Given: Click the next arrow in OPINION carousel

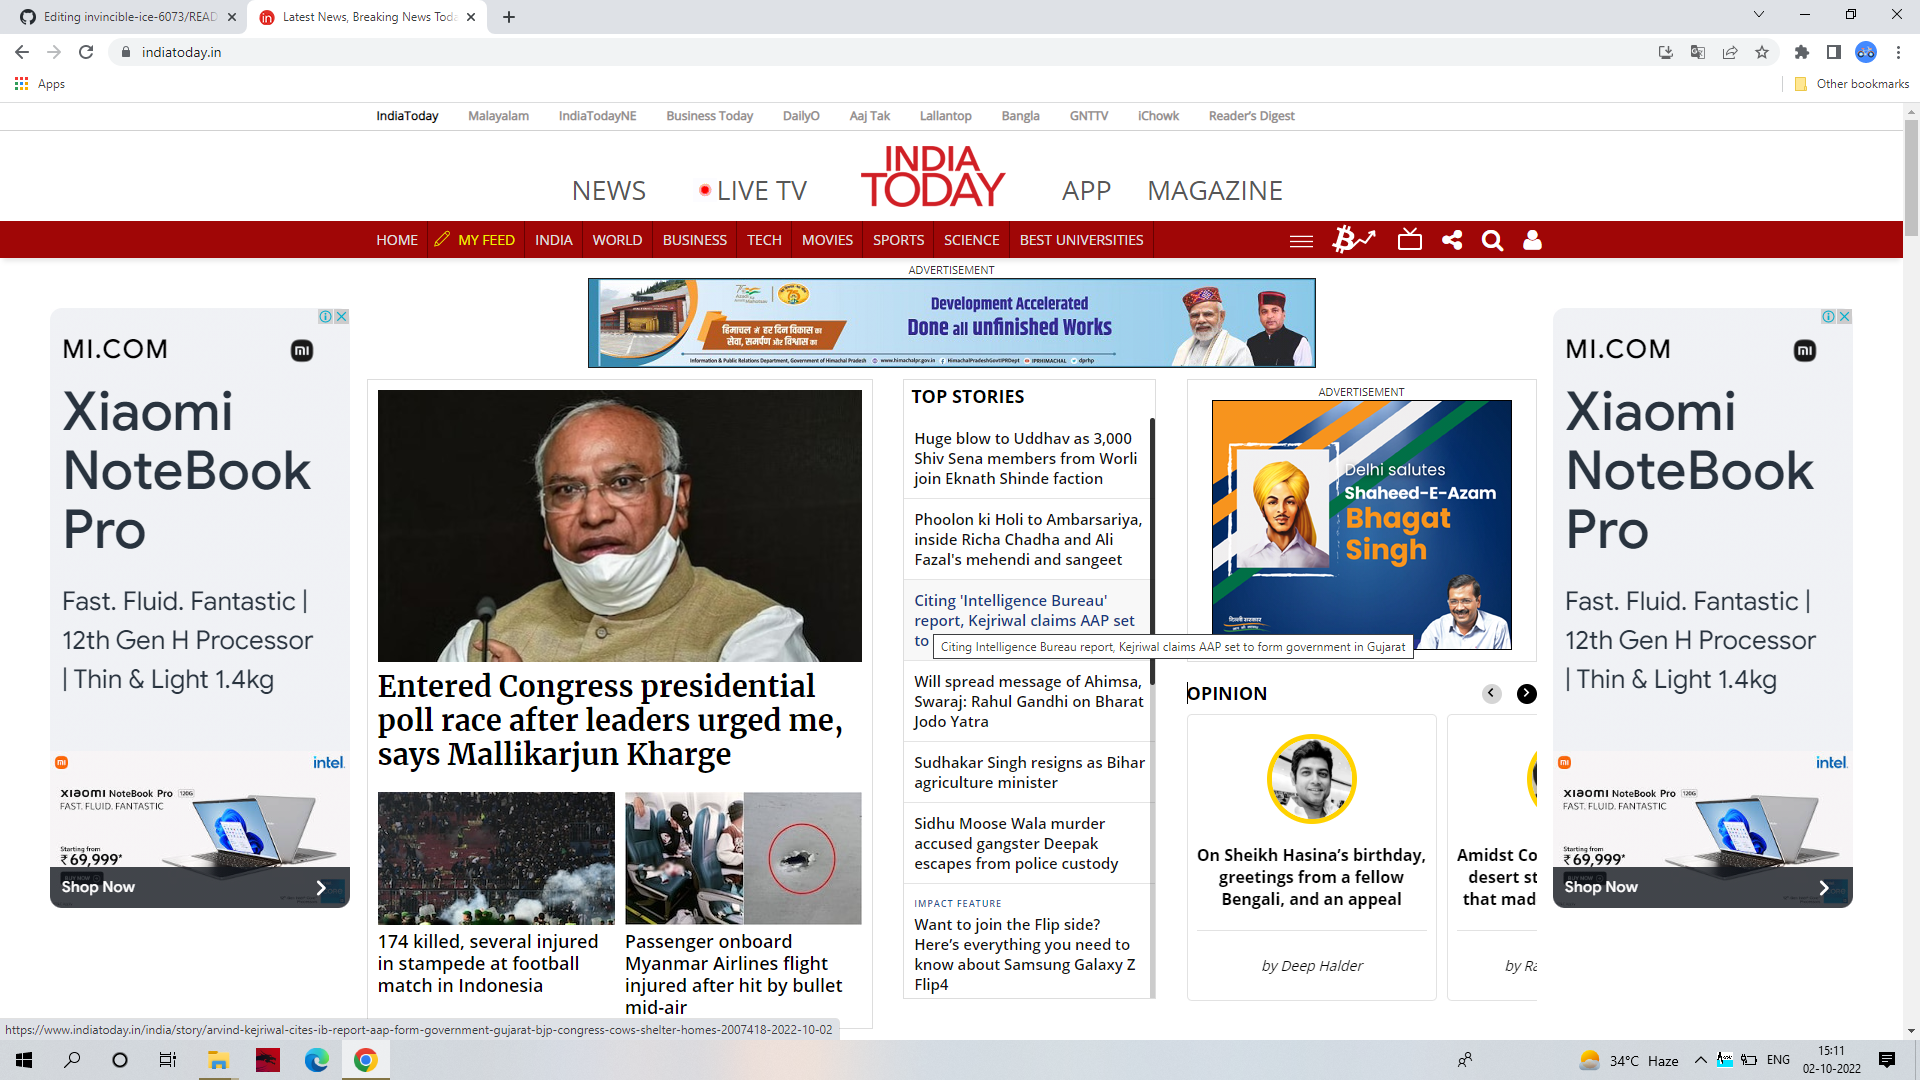Looking at the screenshot, I should (1525, 693).
